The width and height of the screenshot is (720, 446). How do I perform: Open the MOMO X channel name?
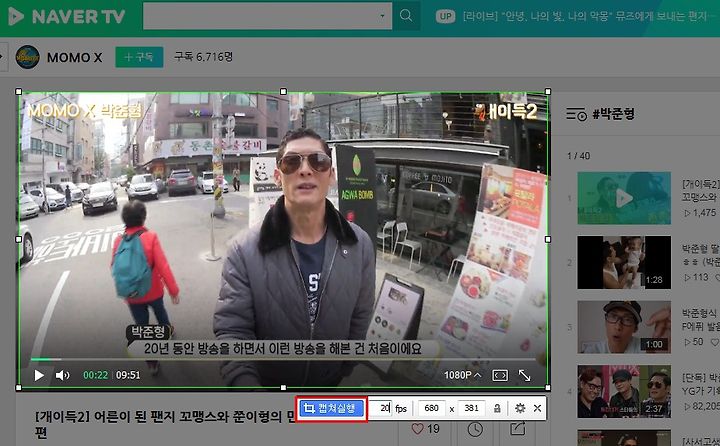coord(74,57)
